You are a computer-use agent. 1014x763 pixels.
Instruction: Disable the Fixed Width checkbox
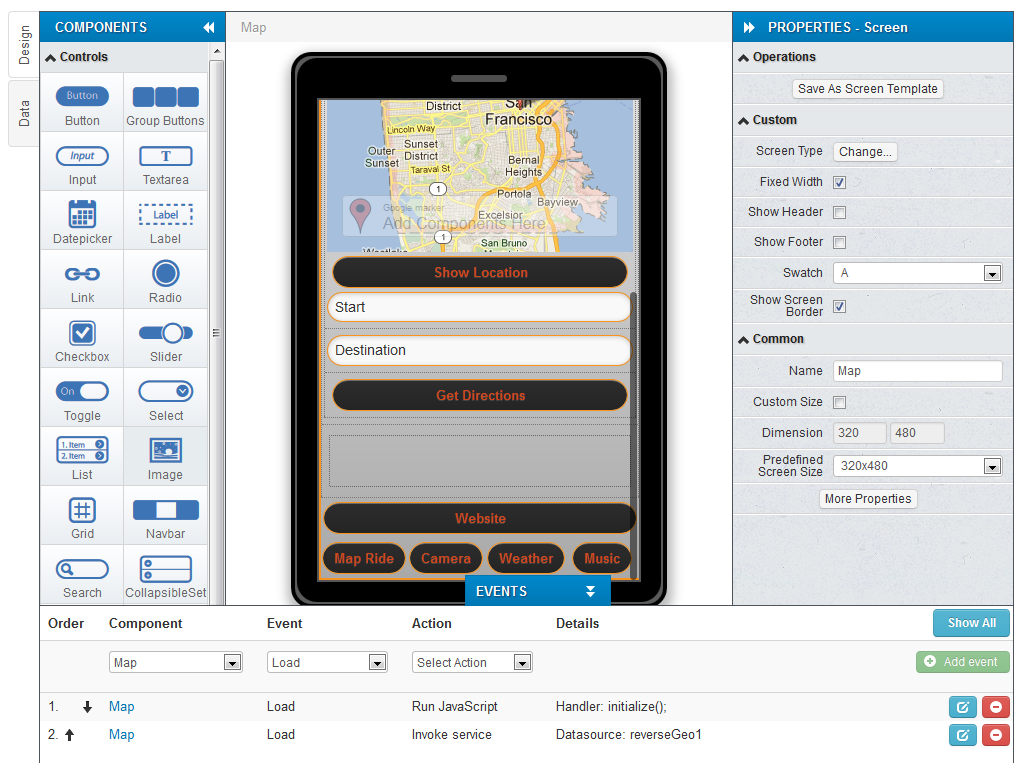click(x=840, y=182)
